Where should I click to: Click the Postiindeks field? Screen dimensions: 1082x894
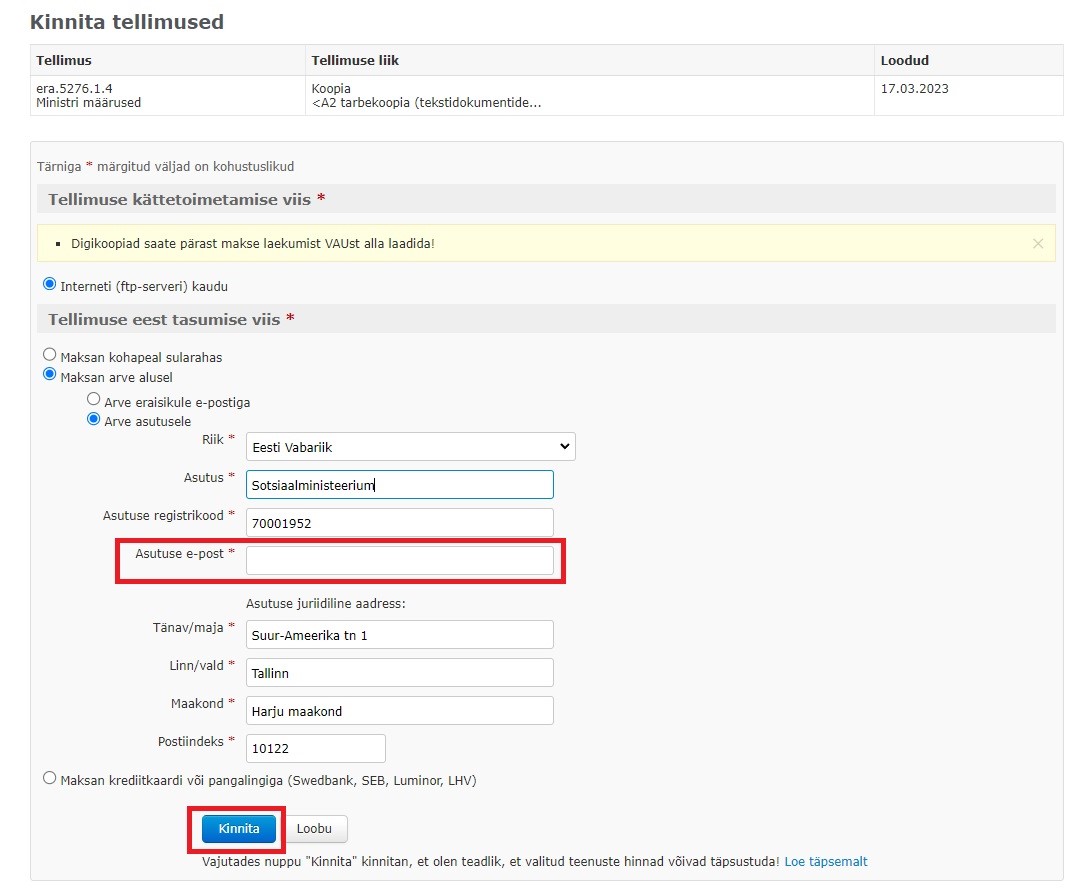tap(315, 749)
